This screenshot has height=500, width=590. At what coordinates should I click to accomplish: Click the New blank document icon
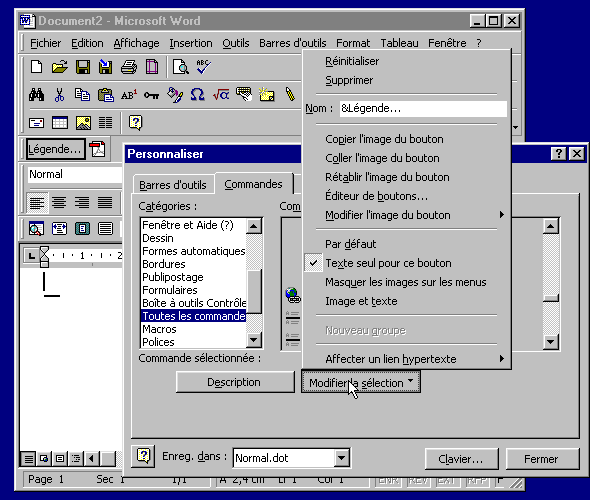click(x=36, y=67)
